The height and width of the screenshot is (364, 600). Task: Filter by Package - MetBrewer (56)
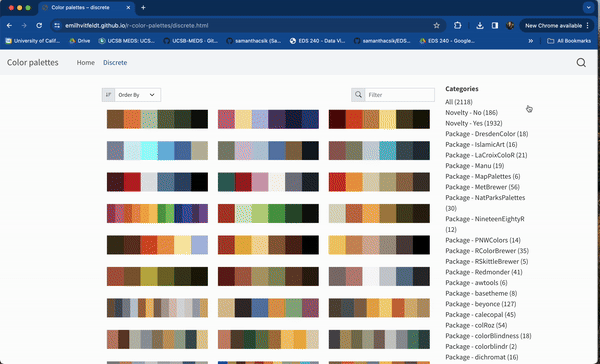pyautogui.click(x=482, y=187)
